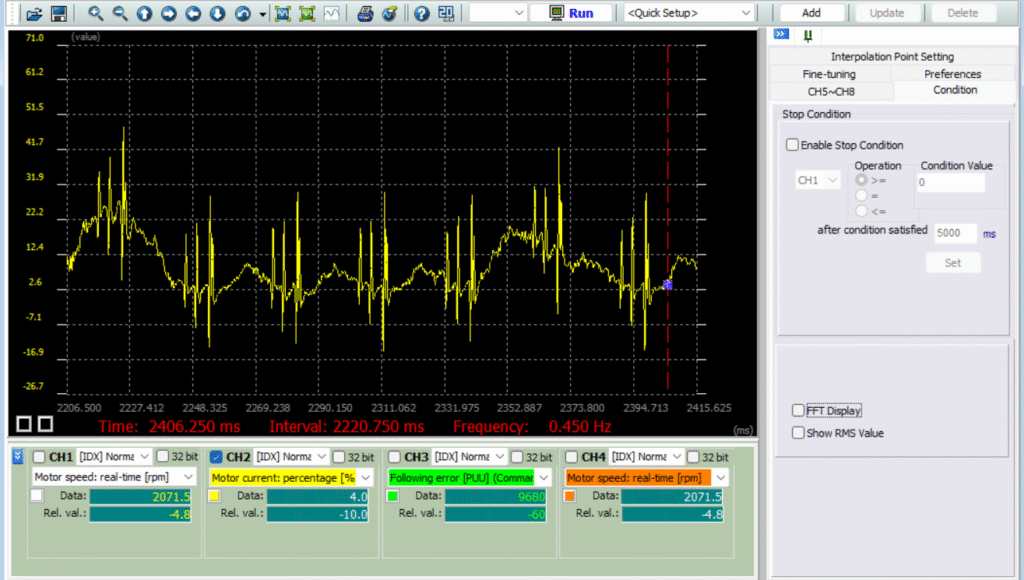Select the graph export image icon
Image resolution: width=1024 pixels, height=580 pixels.
click(285, 13)
